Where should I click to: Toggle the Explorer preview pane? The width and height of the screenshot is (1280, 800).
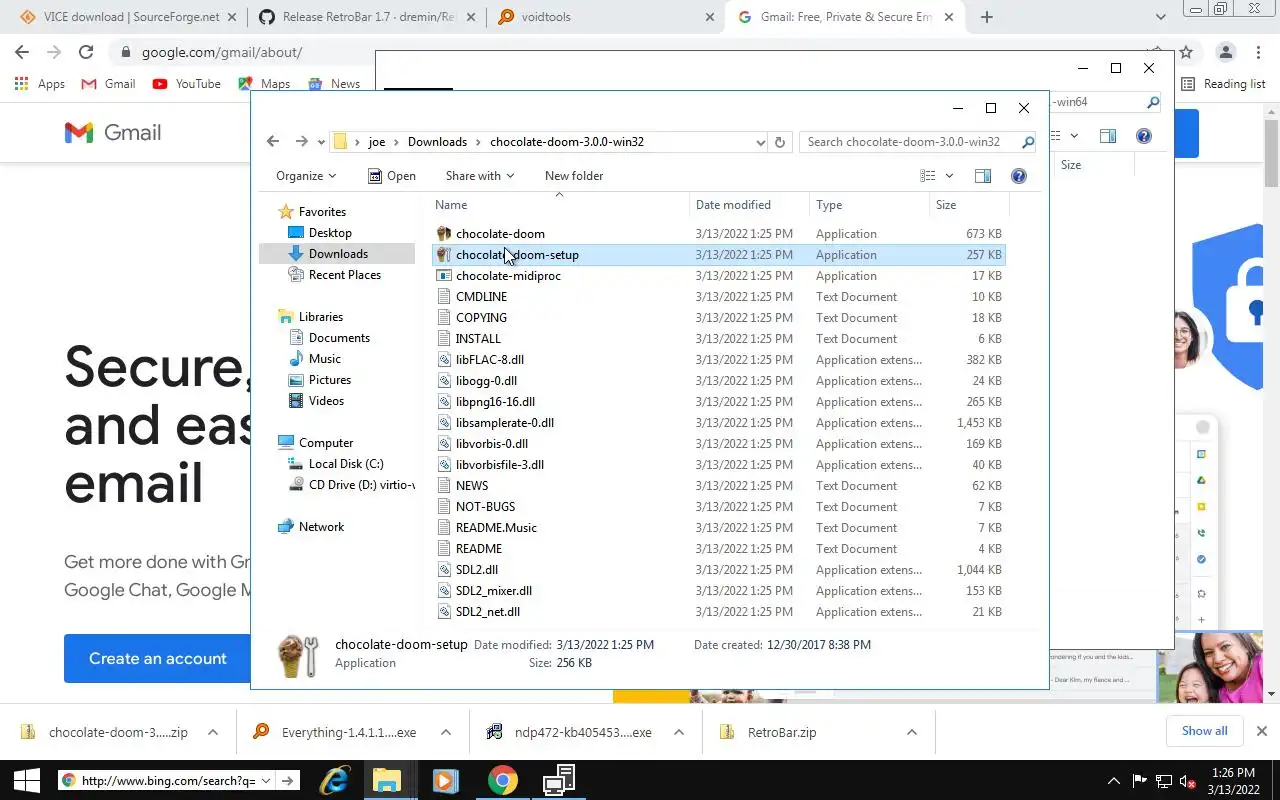coord(983,176)
